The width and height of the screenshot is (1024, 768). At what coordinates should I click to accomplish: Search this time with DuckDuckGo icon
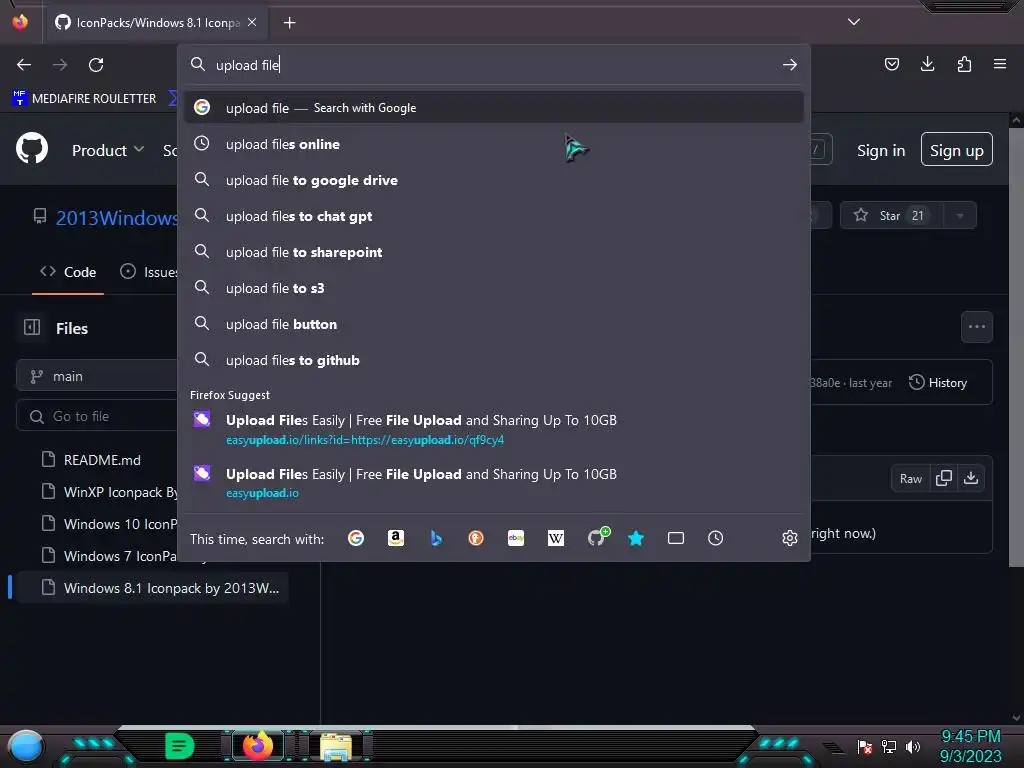point(476,538)
